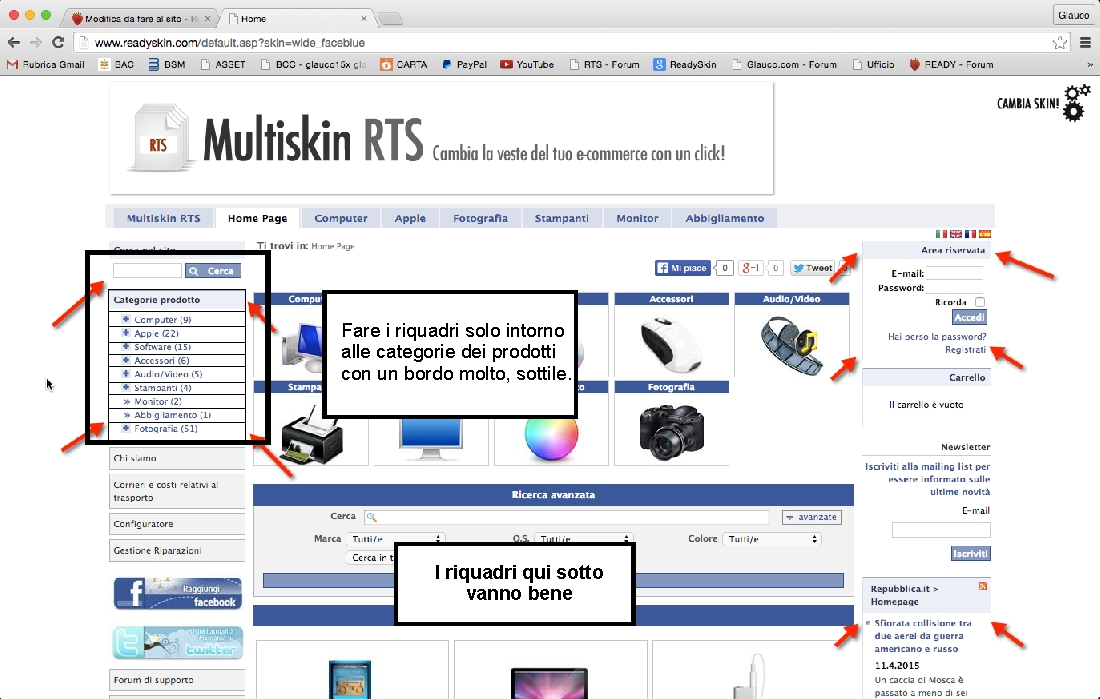
Task: Open the Accessori mouse thumbnail
Action: point(671,344)
